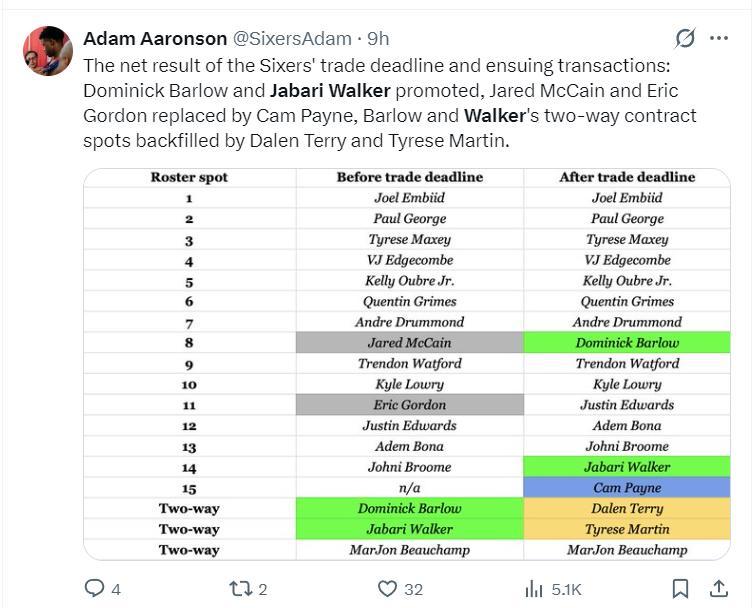753x608 pixels.
Task: Click the yellow Dalen Terry cell
Action: click(627, 509)
